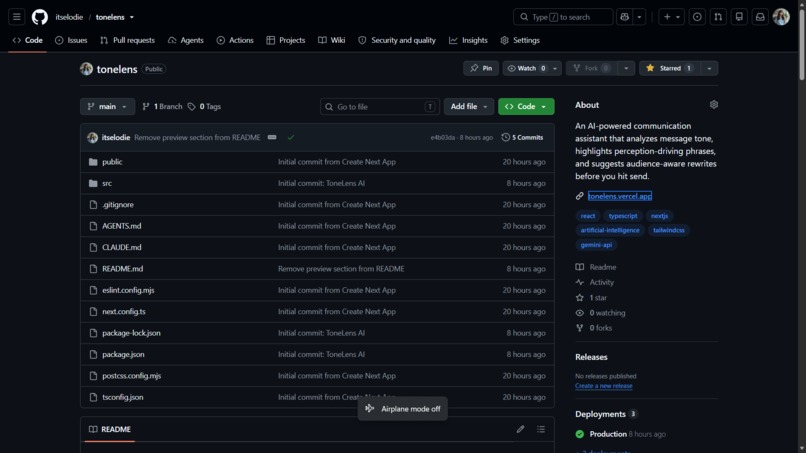Open the src folder
The image size is (806, 453).
click(x=107, y=183)
